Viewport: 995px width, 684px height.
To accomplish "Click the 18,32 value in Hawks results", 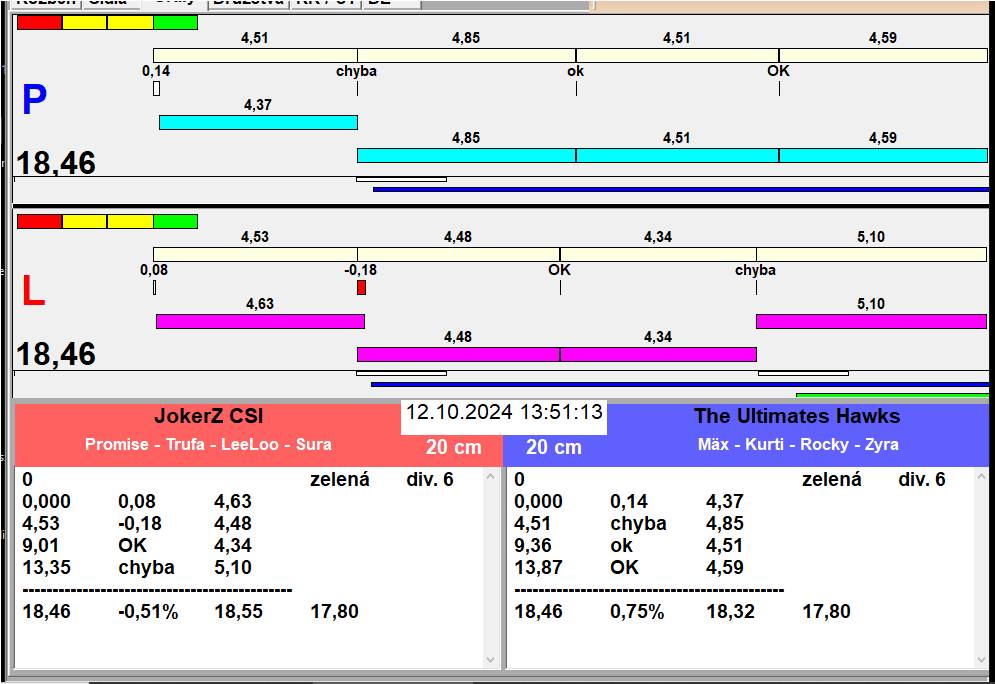I will point(730,612).
